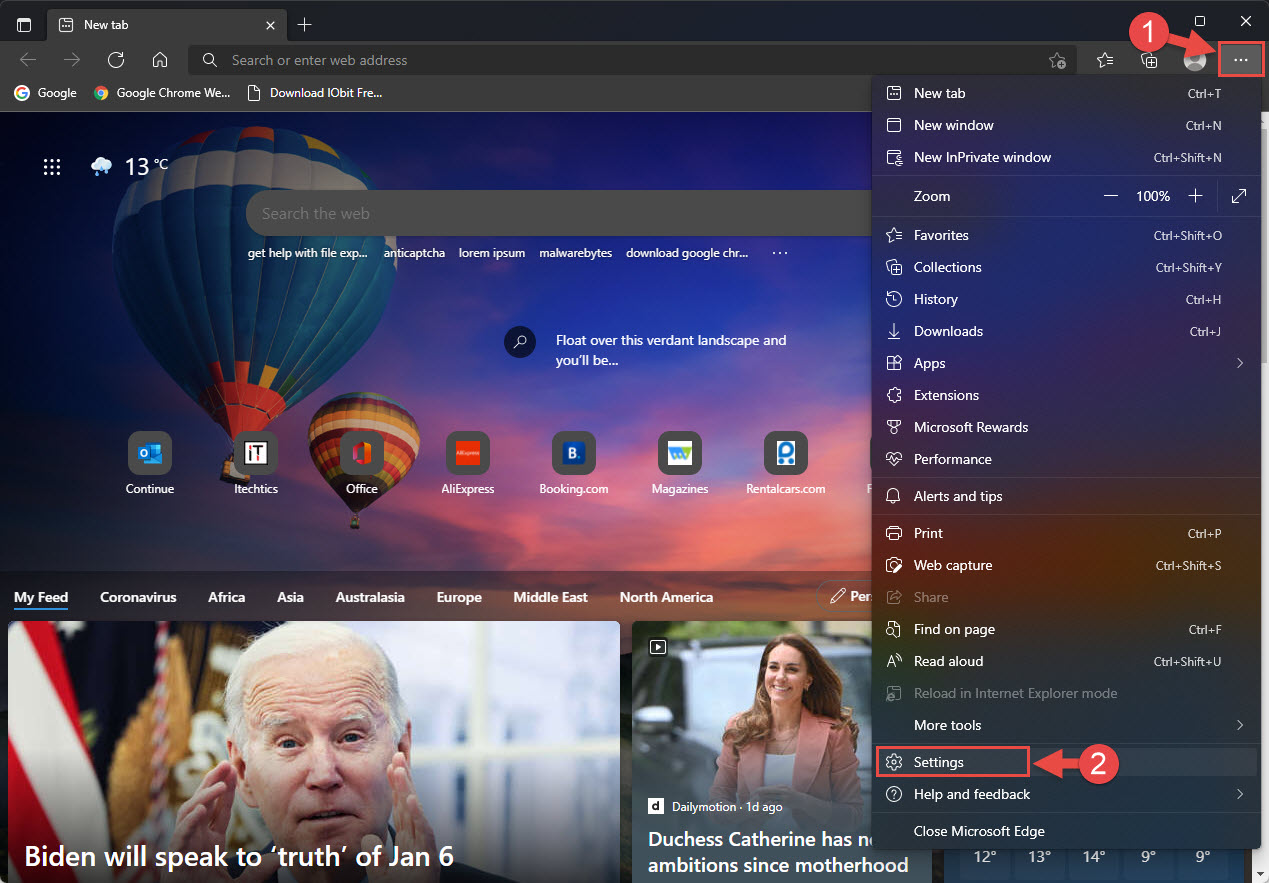Select Web capture in the menu
Image resolution: width=1269 pixels, height=883 pixels.
pyautogui.click(x=1066, y=565)
